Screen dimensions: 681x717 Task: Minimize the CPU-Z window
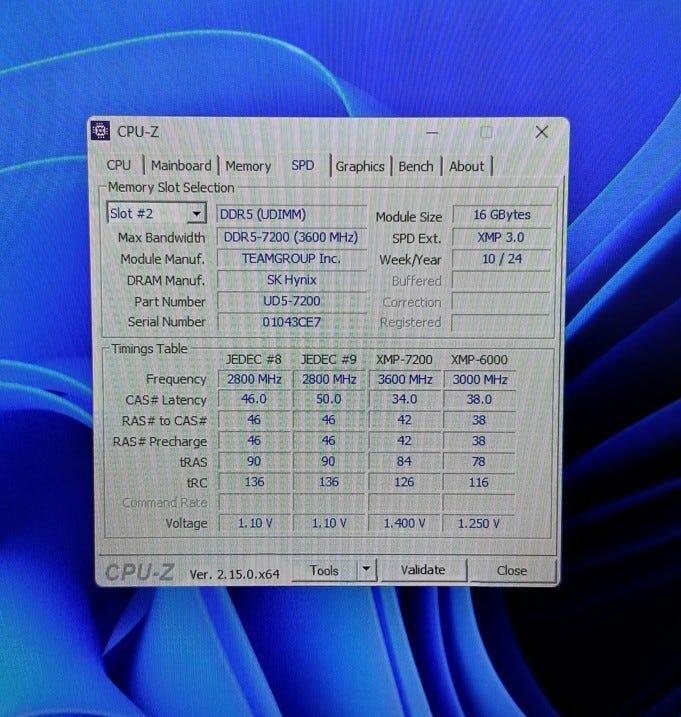(x=432, y=133)
